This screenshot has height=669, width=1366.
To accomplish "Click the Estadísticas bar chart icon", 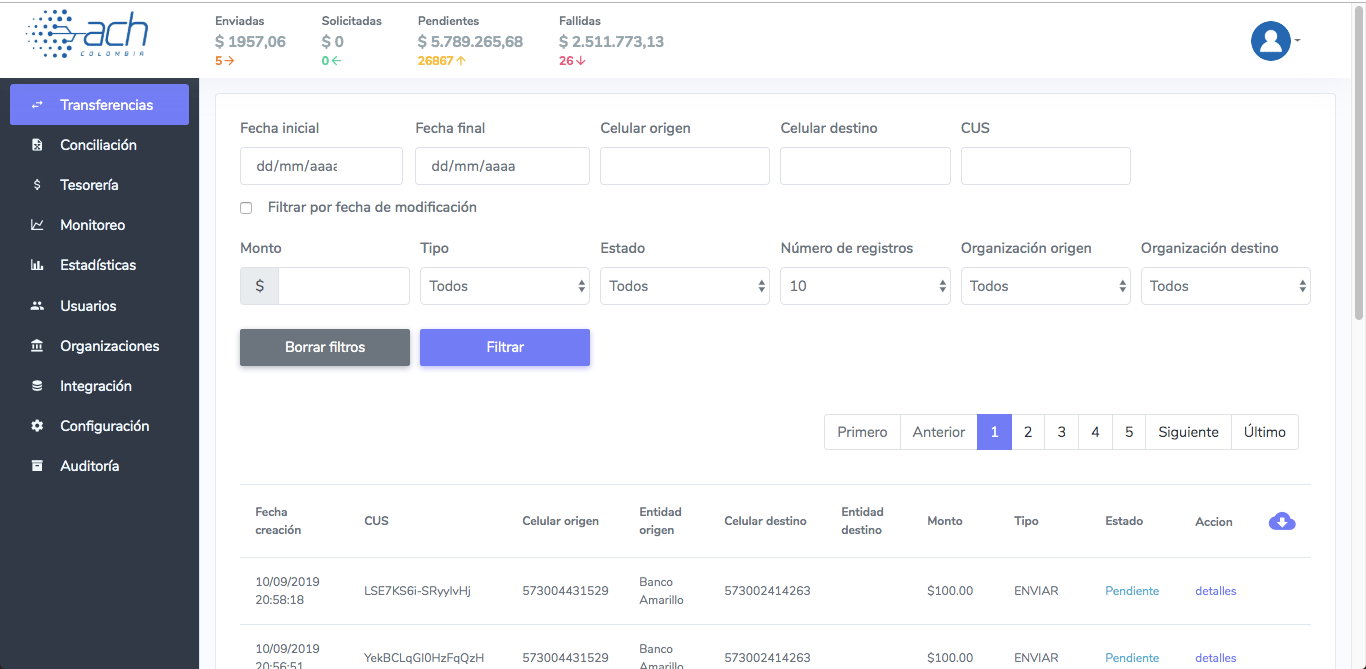I will click(x=37, y=265).
